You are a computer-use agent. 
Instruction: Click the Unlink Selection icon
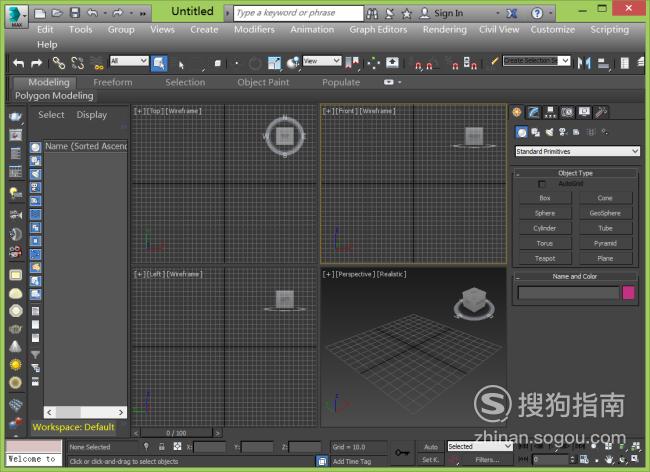click(78, 63)
